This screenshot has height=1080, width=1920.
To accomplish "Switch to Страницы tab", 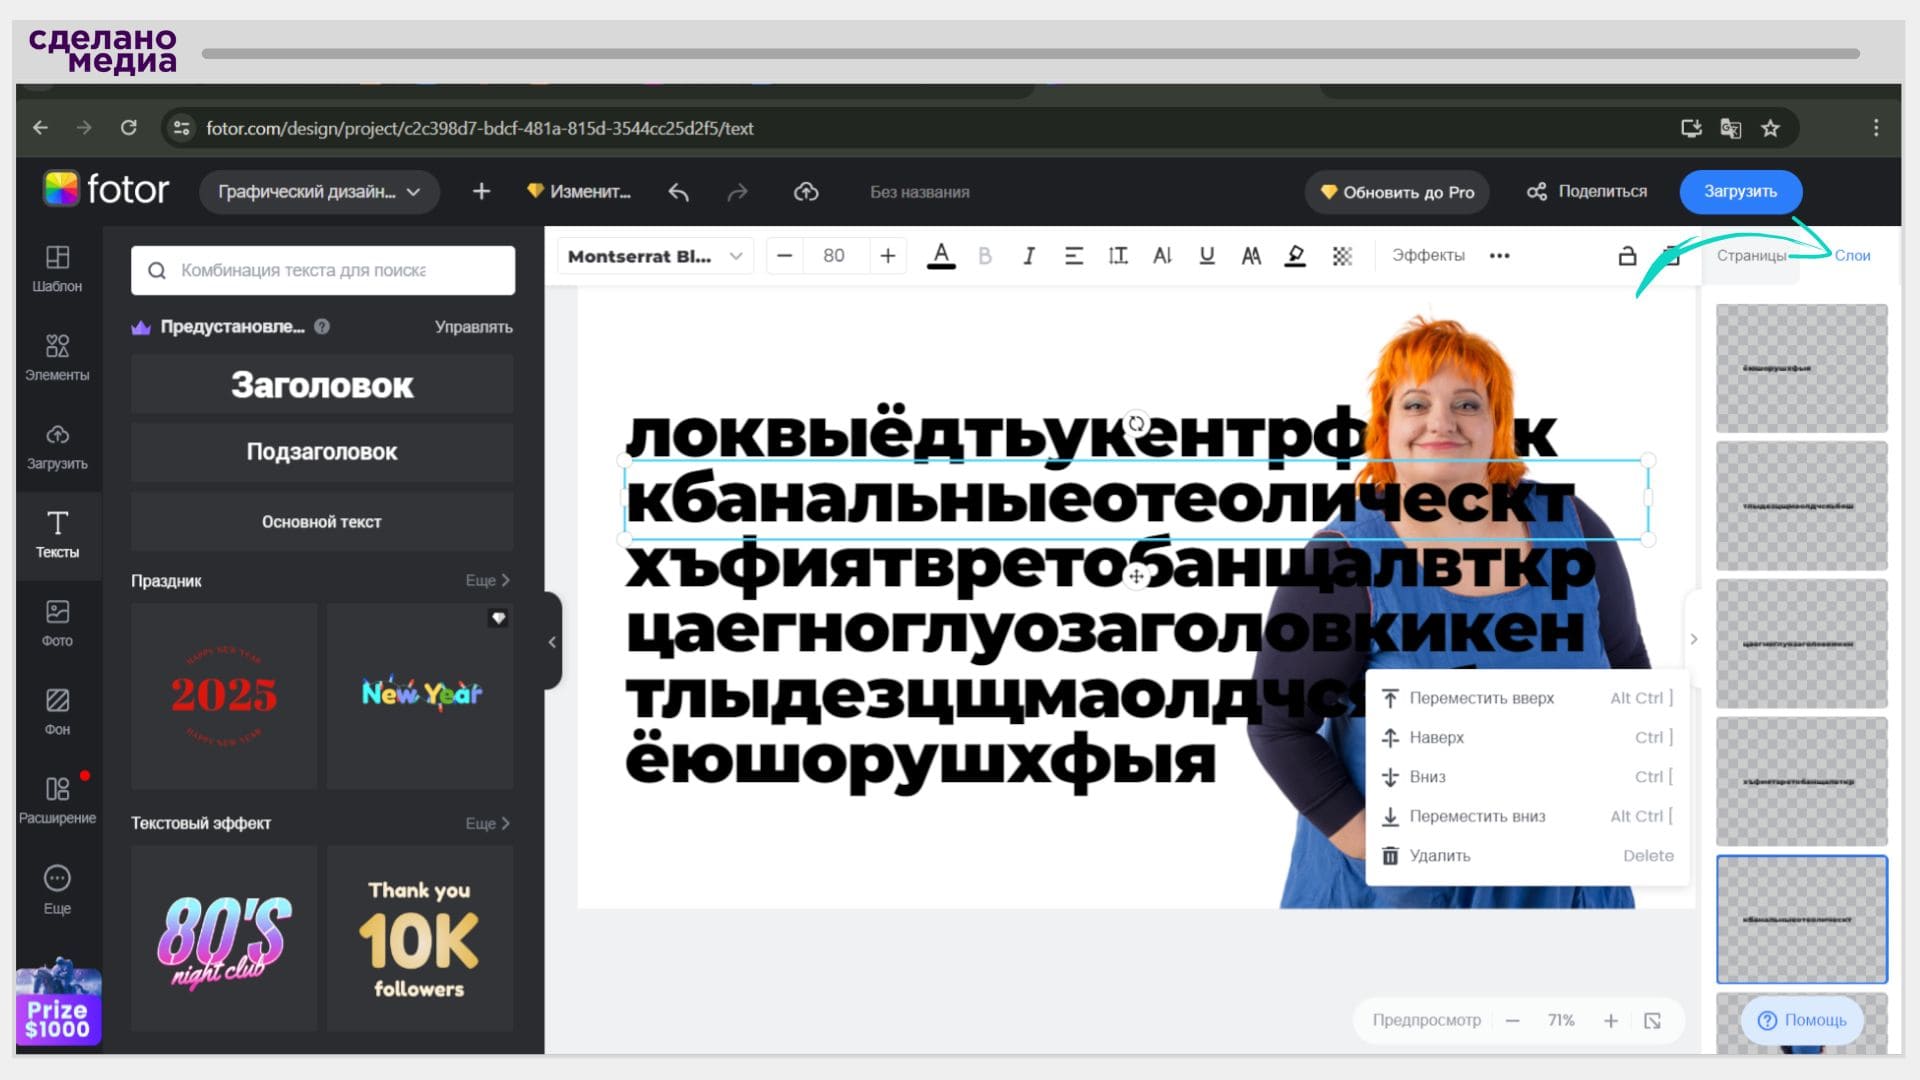I will [1750, 256].
